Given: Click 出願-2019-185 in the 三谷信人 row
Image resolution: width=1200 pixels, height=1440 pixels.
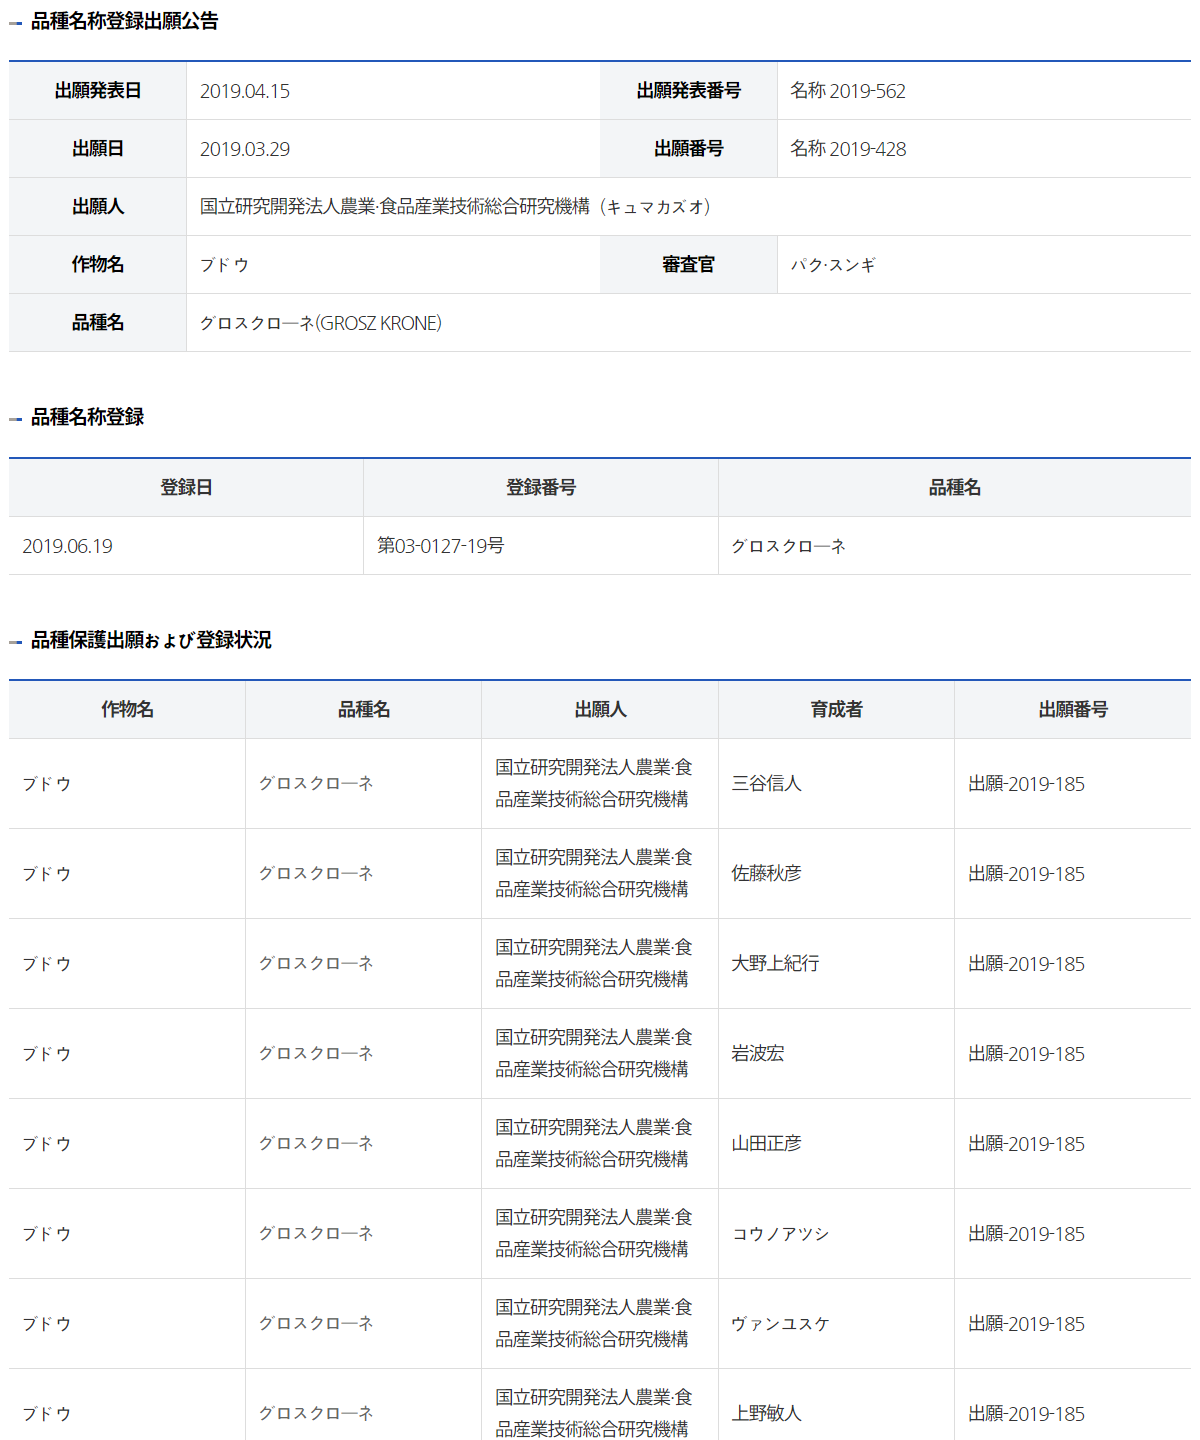Looking at the screenshot, I should (1027, 784).
